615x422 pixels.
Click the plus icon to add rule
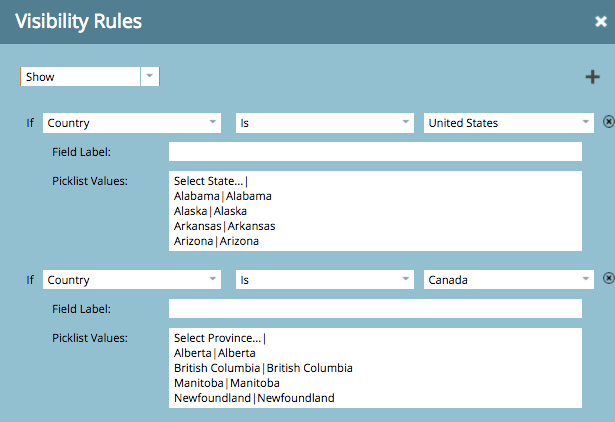click(593, 77)
